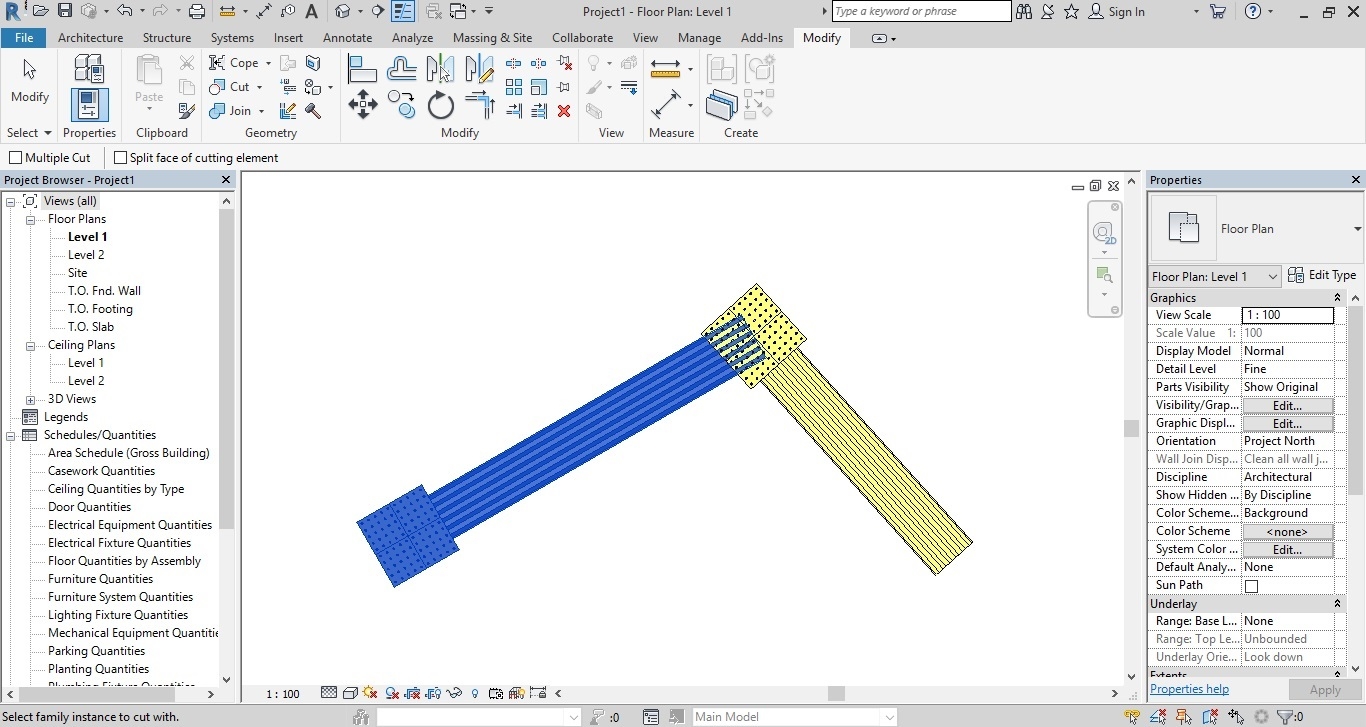Viewport: 1366px width, 727px height.
Task: Select the Copy tool
Action: tap(401, 104)
